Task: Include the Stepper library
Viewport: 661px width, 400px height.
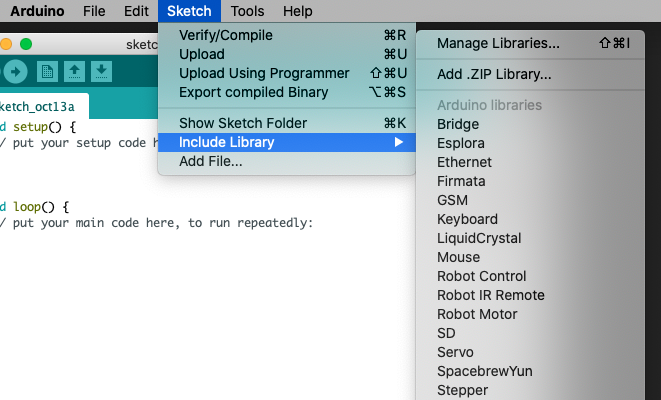Action: 530,390
